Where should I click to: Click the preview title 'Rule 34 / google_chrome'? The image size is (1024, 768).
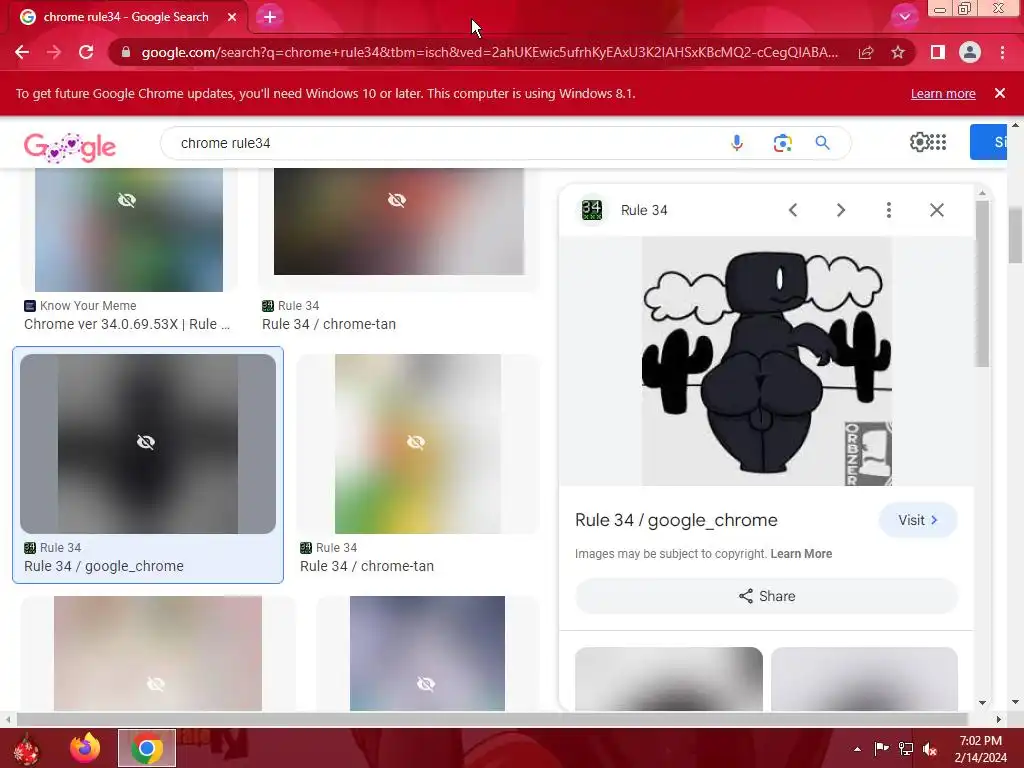click(x=676, y=520)
